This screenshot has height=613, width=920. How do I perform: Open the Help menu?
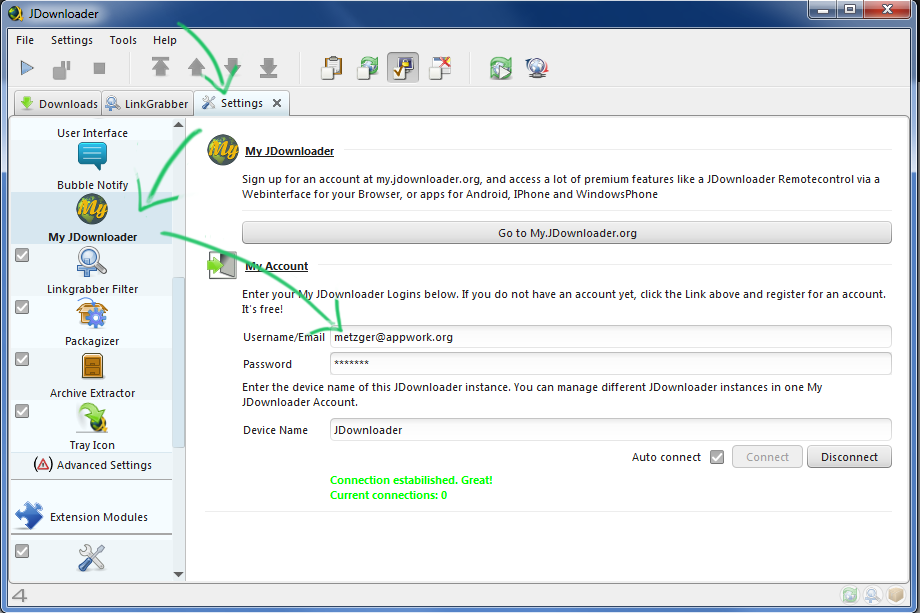coord(165,40)
